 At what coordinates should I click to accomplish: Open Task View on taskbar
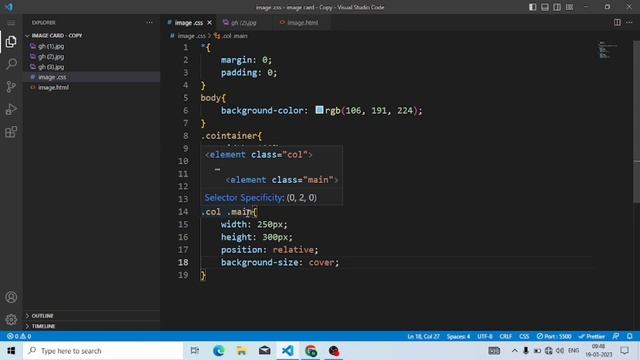195,351
